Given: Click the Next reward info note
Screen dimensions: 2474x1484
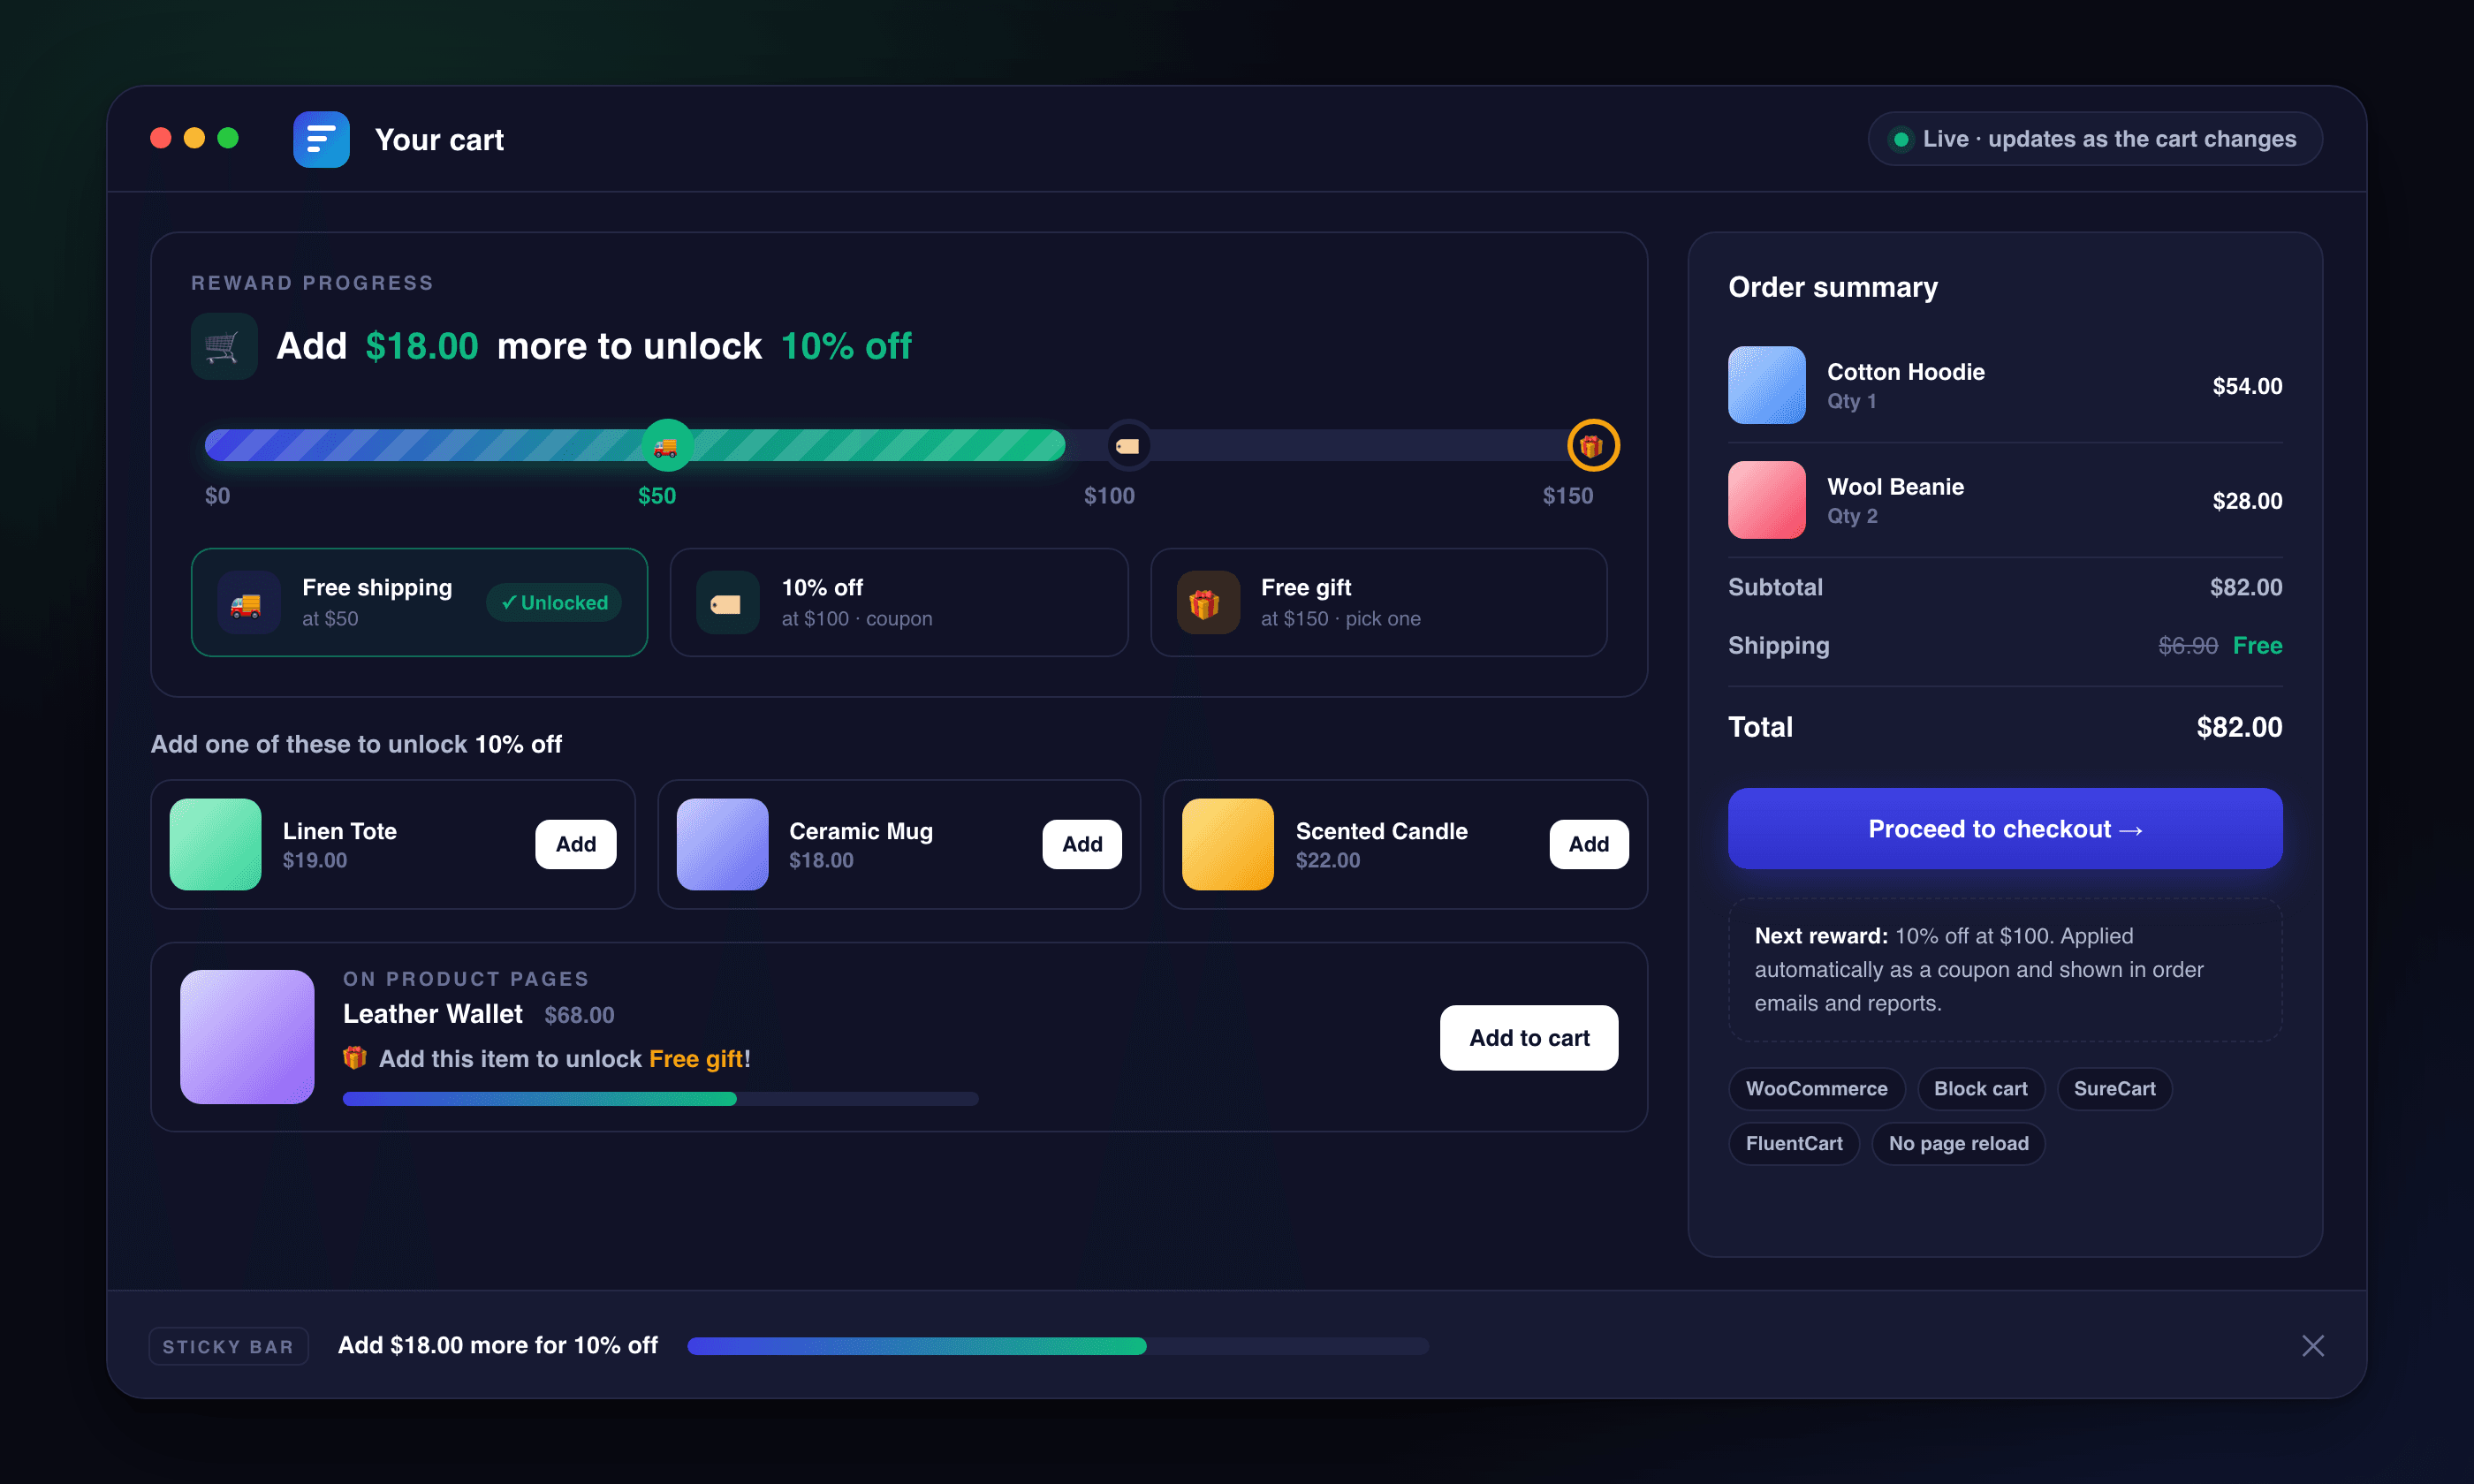Looking at the screenshot, I should (x=2004, y=970).
